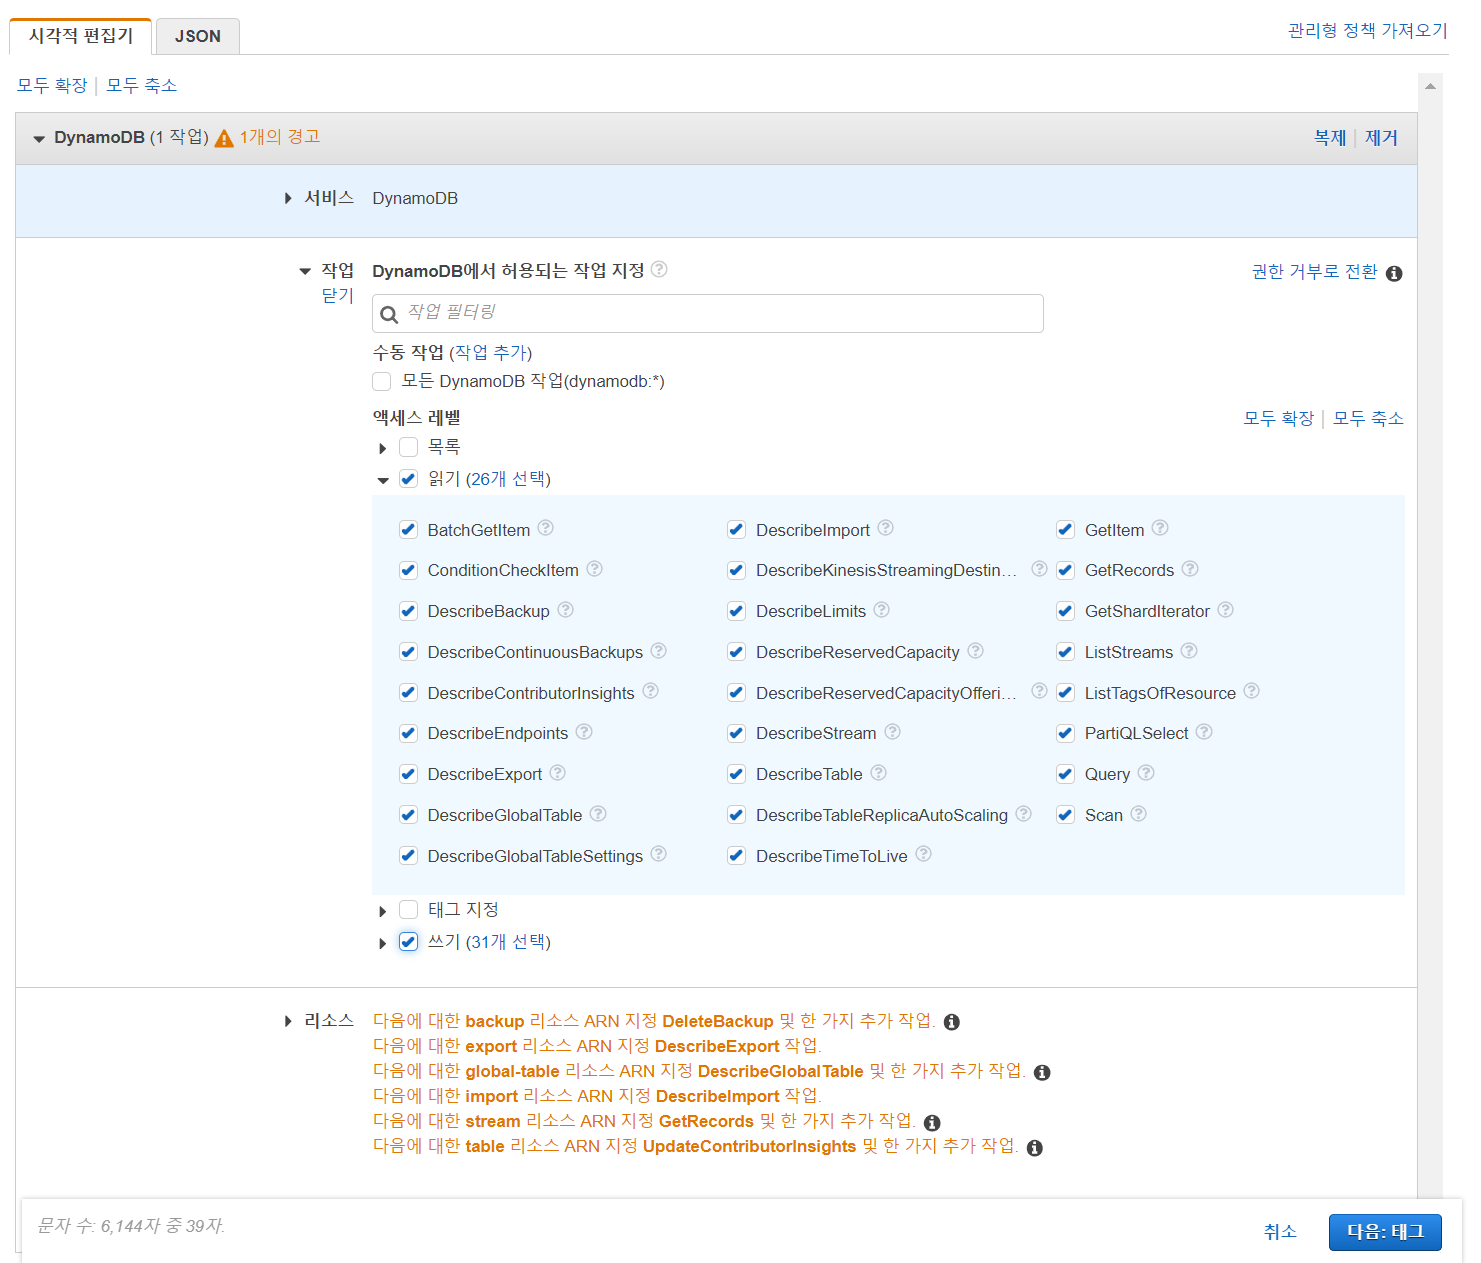1481x1263 pixels.
Task: Click help icon next to BatchGetItem
Action: coord(545,528)
